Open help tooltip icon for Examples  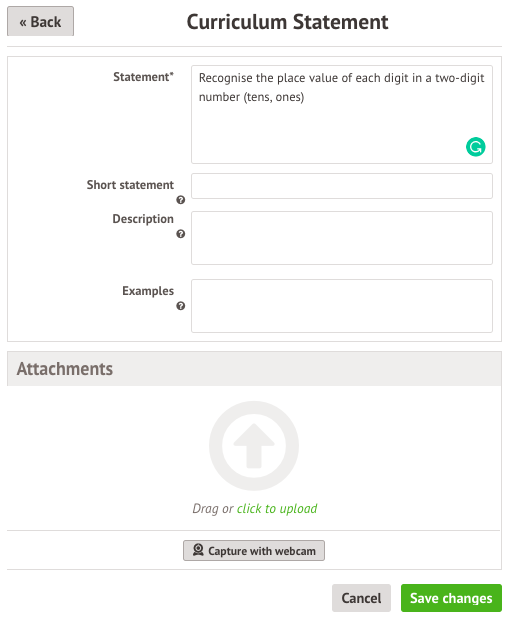pyautogui.click(x=180, y=306)
